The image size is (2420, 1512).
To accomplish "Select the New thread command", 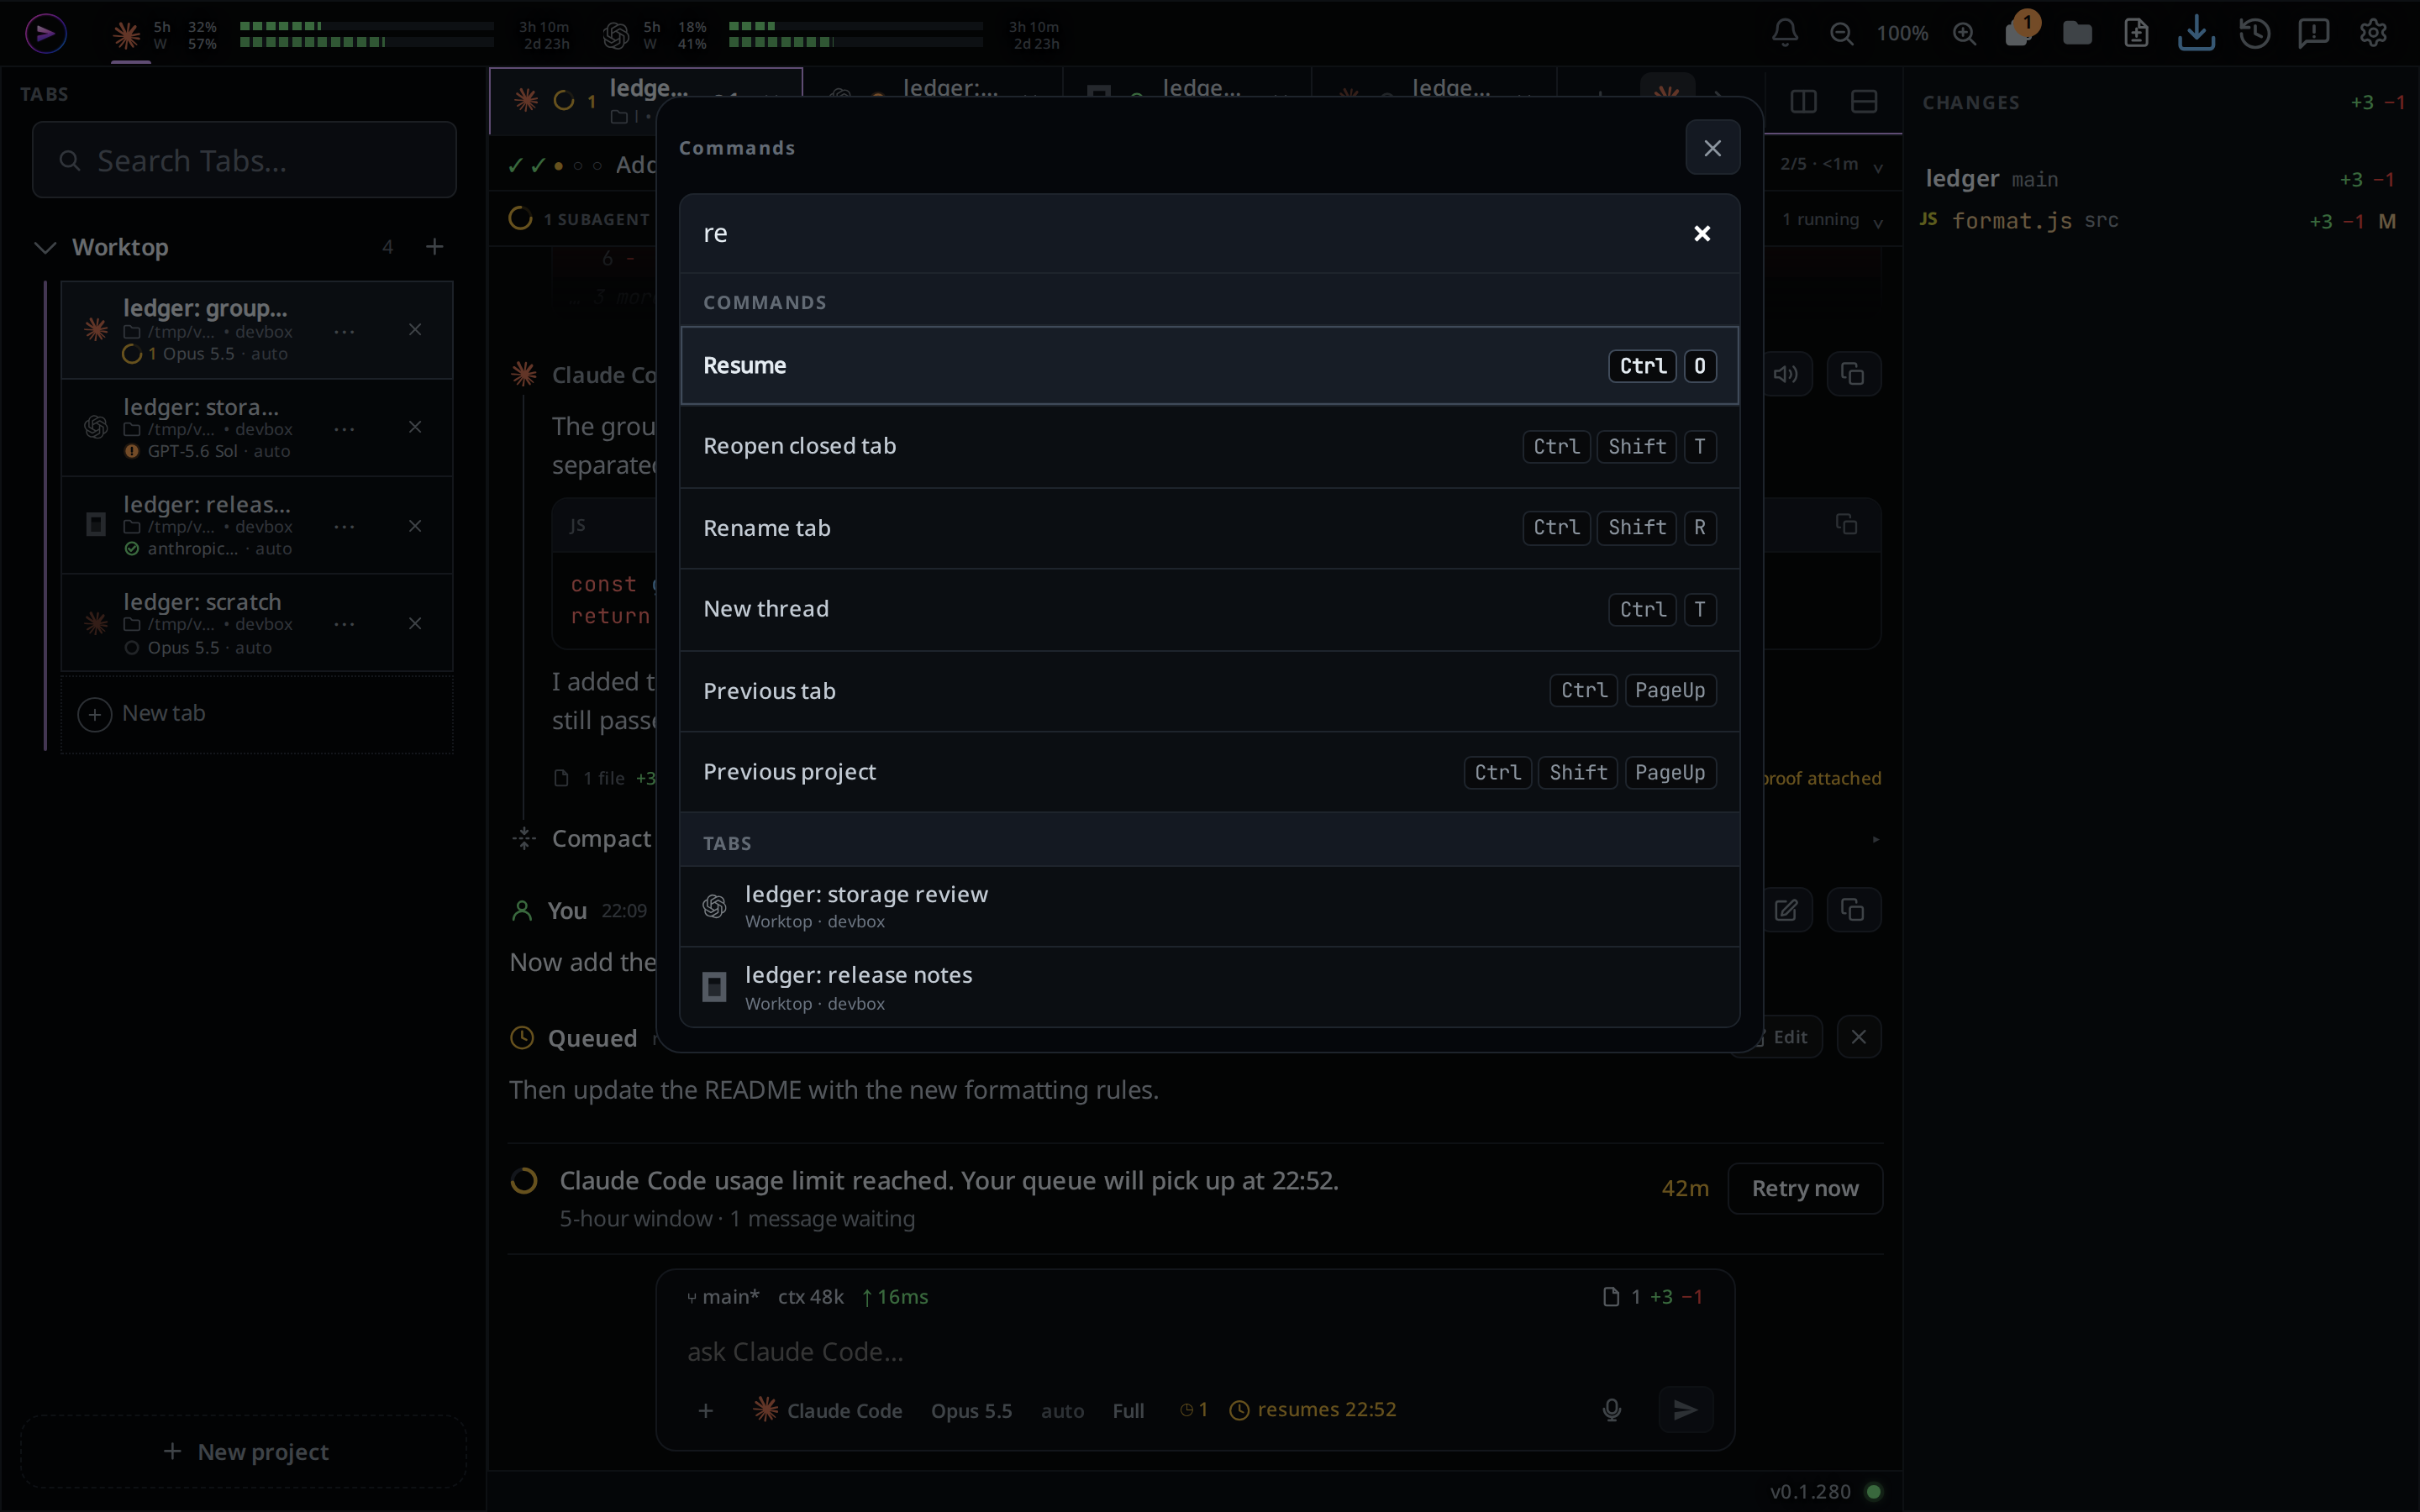I will [1209, 609].
